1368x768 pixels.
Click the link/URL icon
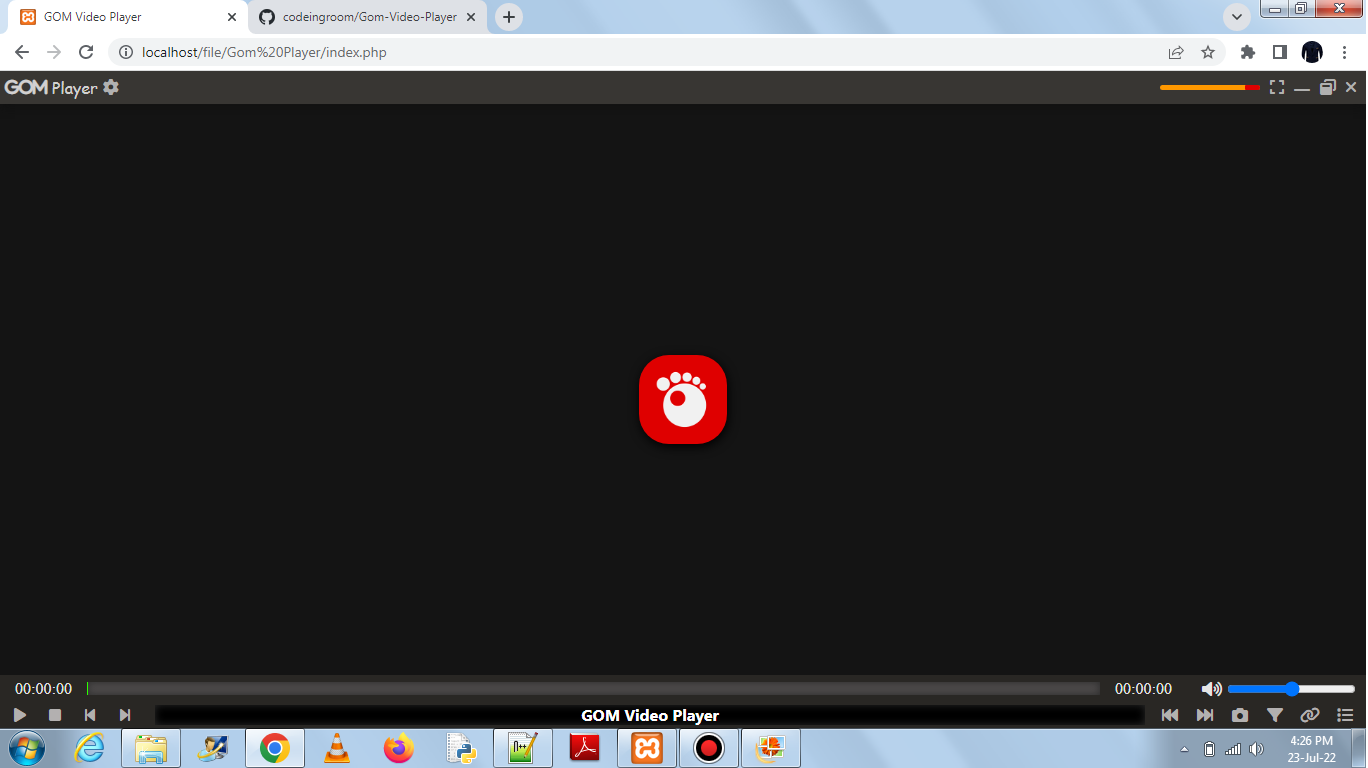click(1310, 715)
